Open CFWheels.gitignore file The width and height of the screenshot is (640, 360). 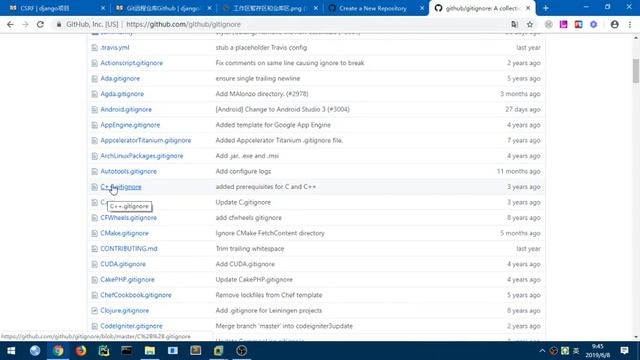pos(129,218)
